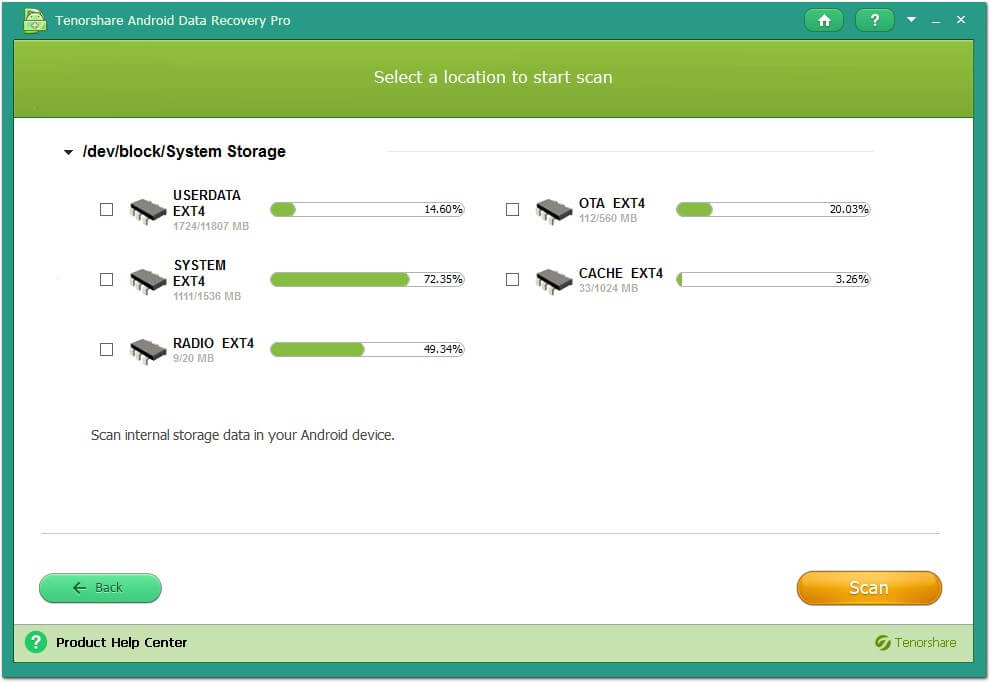Click the USERDATA partition chip icon
Viewport: 990px width, 682px height.
pos(148,211)
